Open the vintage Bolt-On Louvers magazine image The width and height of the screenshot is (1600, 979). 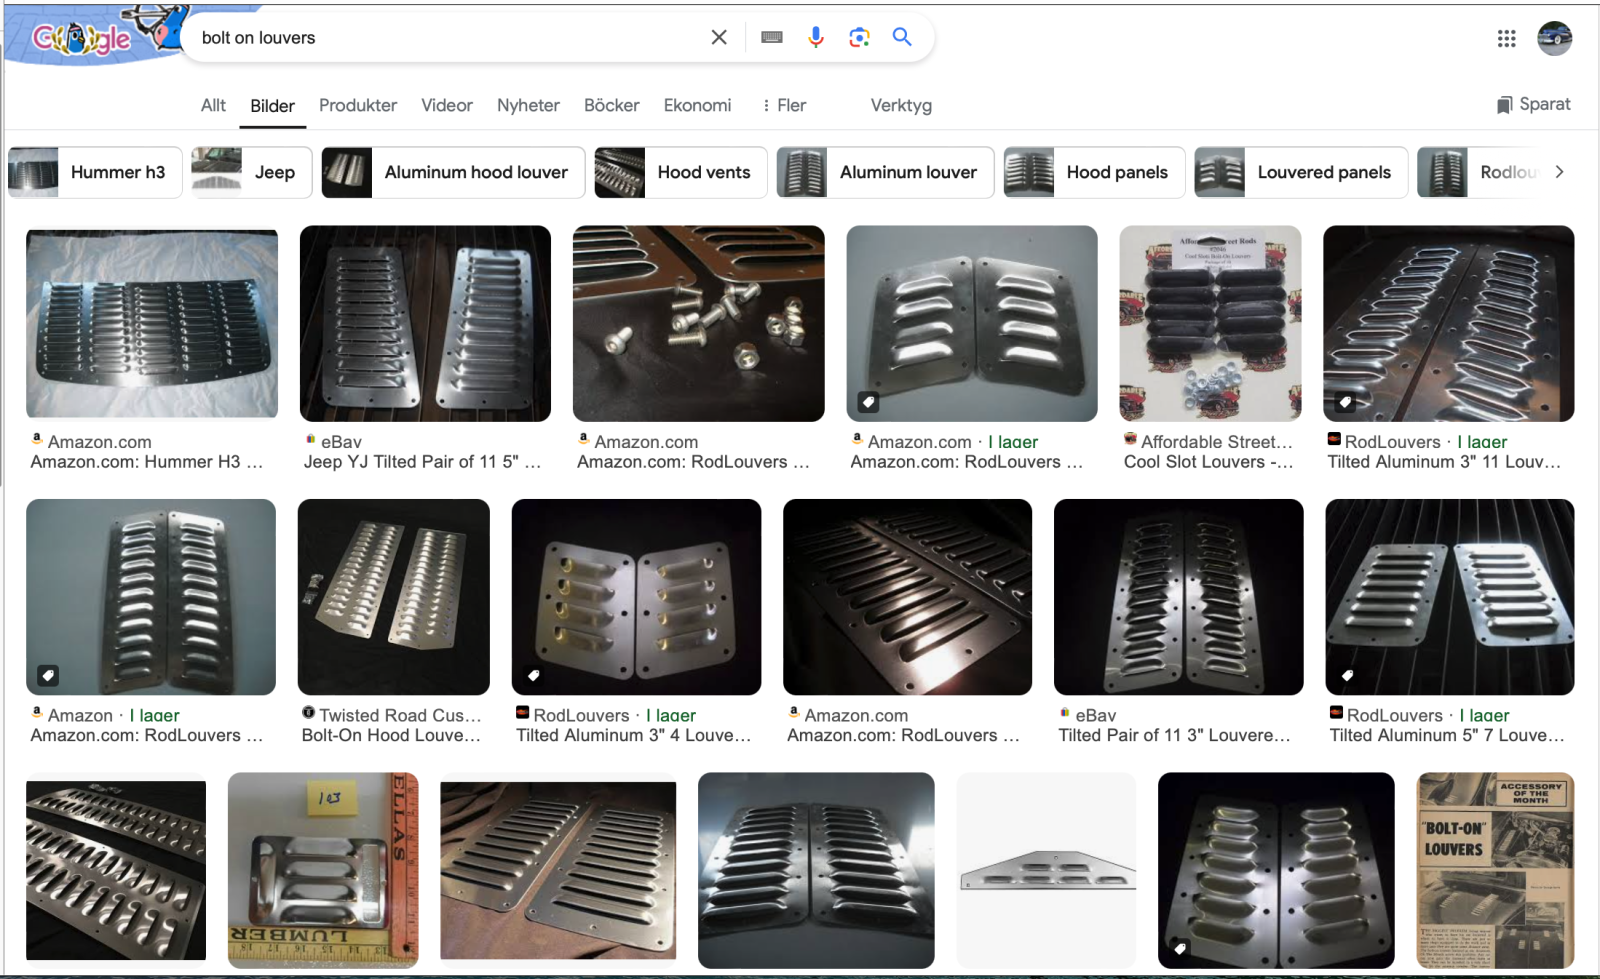click(1495, 870)
